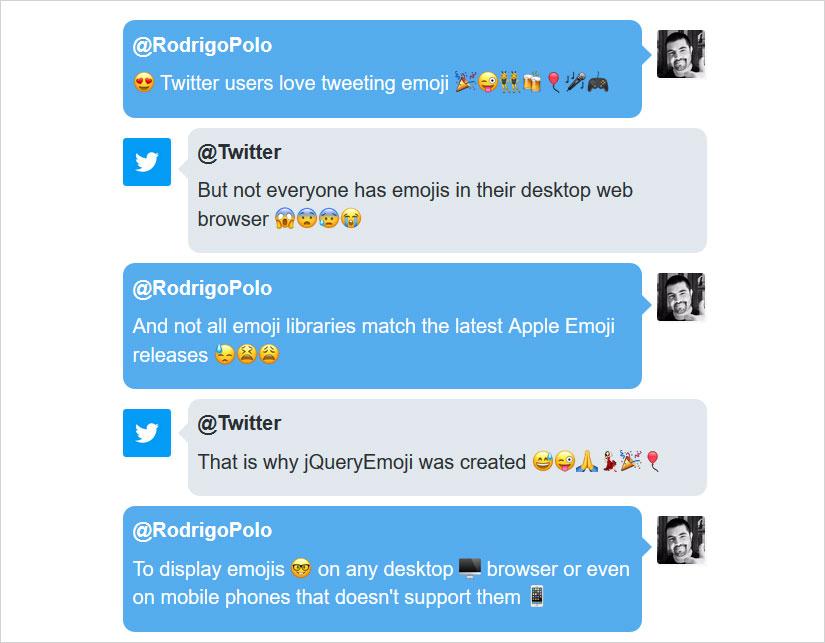This screenshot has height=643, width=825.
Task: Open the top @RodrigoPolo handle link
Action: click(202, 45)
